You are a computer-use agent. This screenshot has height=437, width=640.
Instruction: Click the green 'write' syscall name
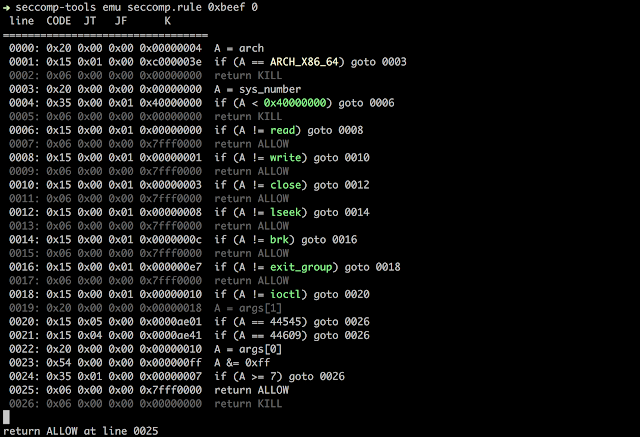(x=285, y=157)
